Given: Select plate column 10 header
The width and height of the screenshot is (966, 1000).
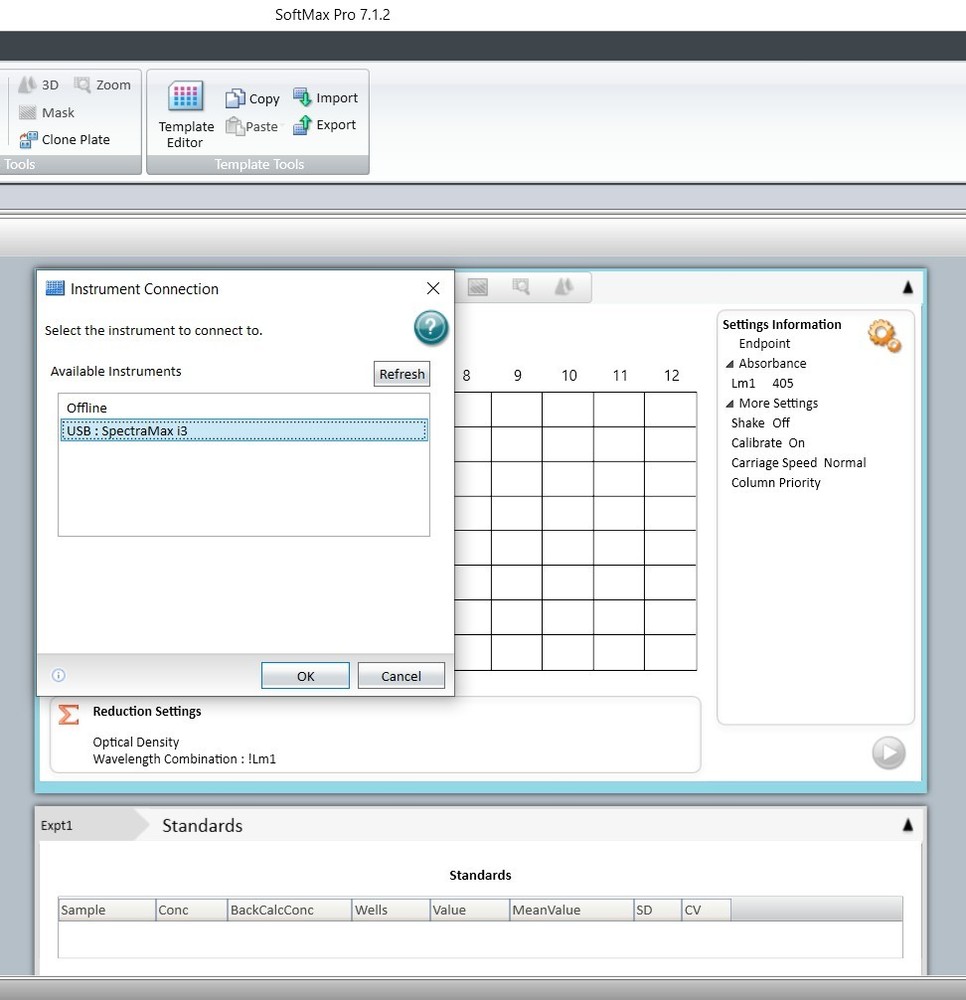Looking at the screenshot, I should (x=569, y=376).
